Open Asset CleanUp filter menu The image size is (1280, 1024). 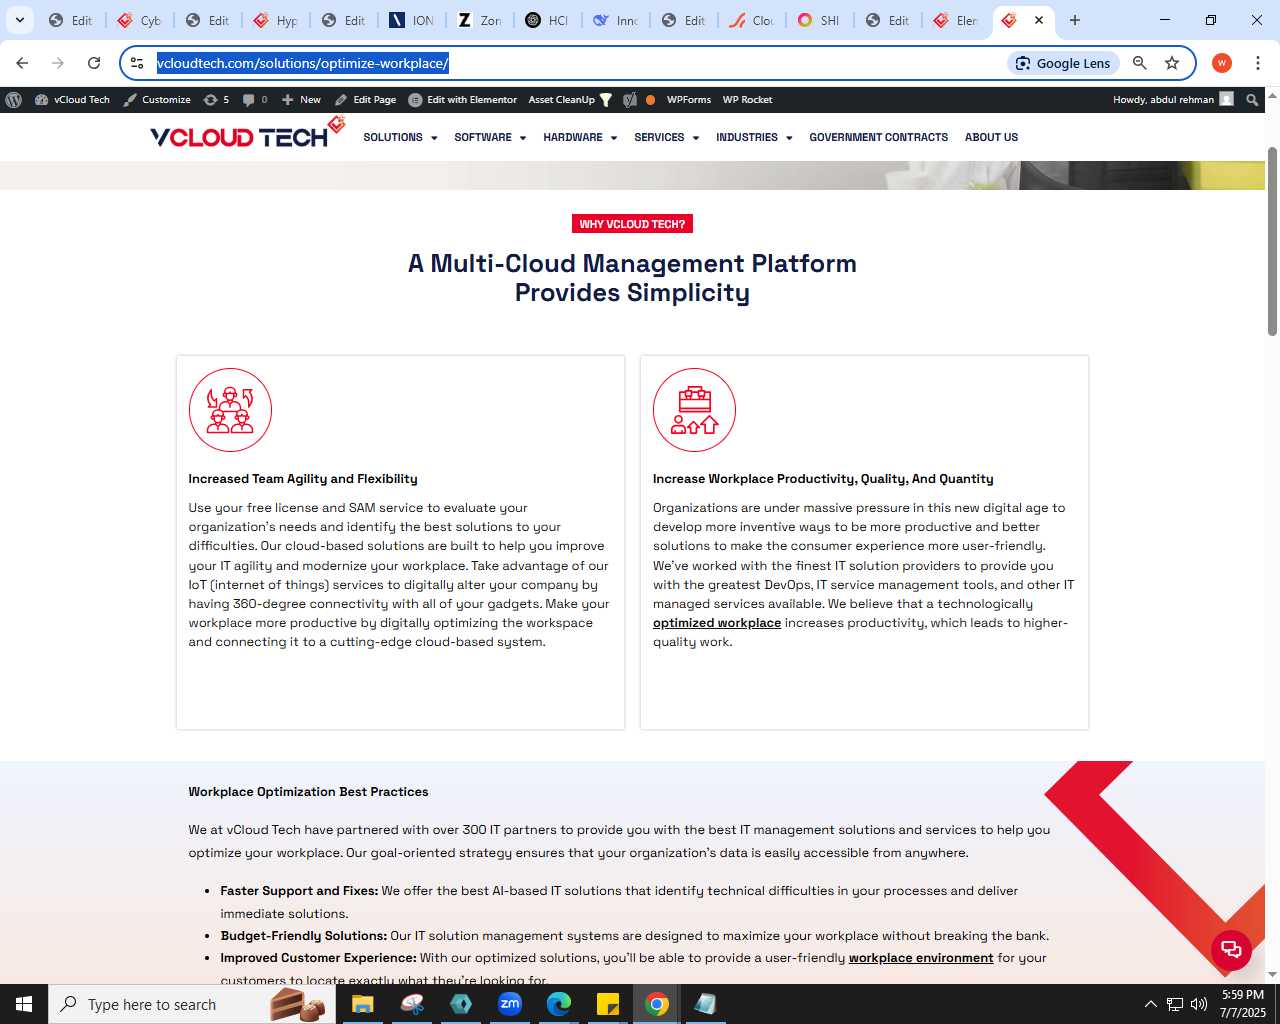coord(570,100)
